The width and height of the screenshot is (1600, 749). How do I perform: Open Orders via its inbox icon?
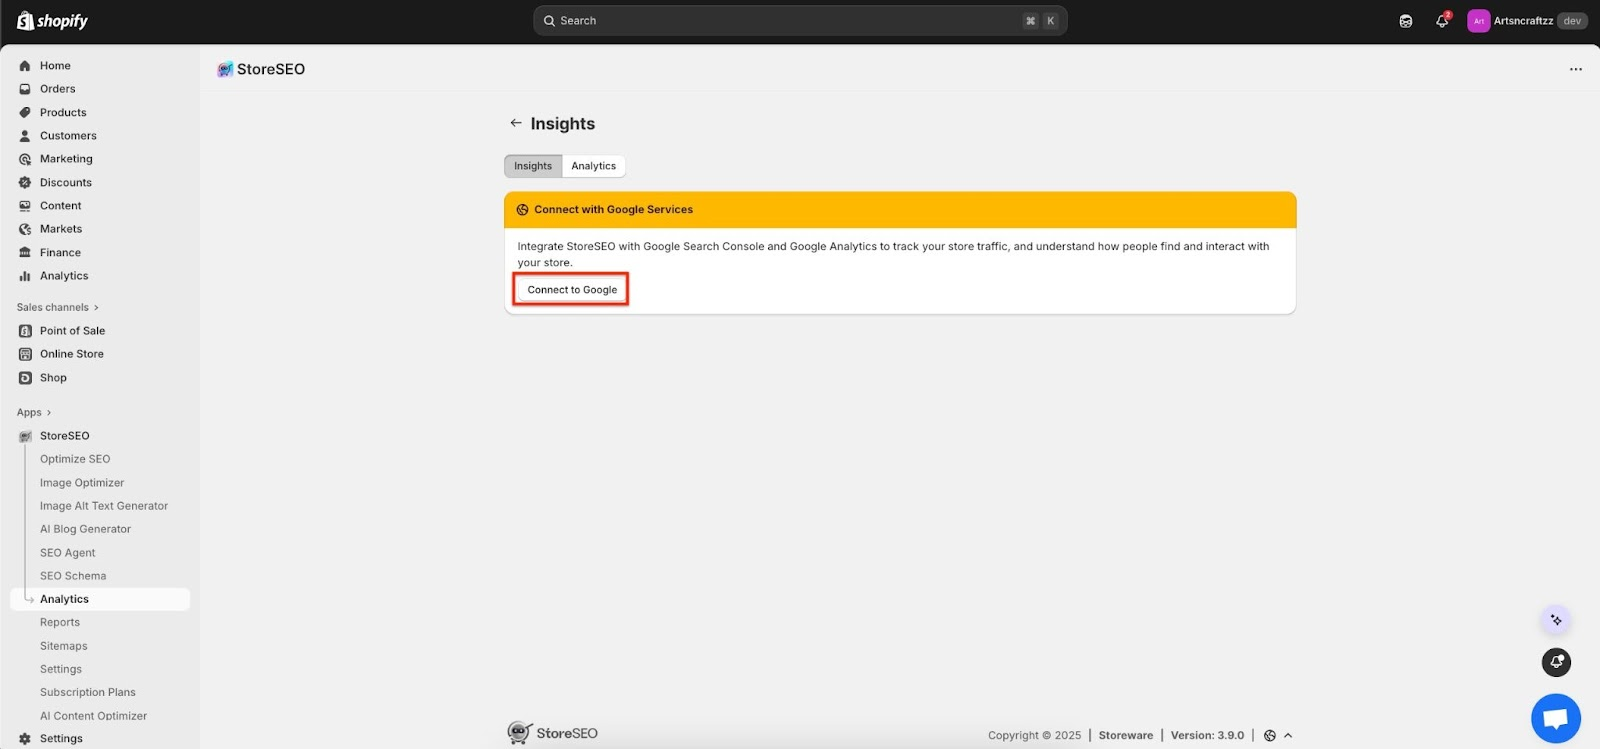25,89
